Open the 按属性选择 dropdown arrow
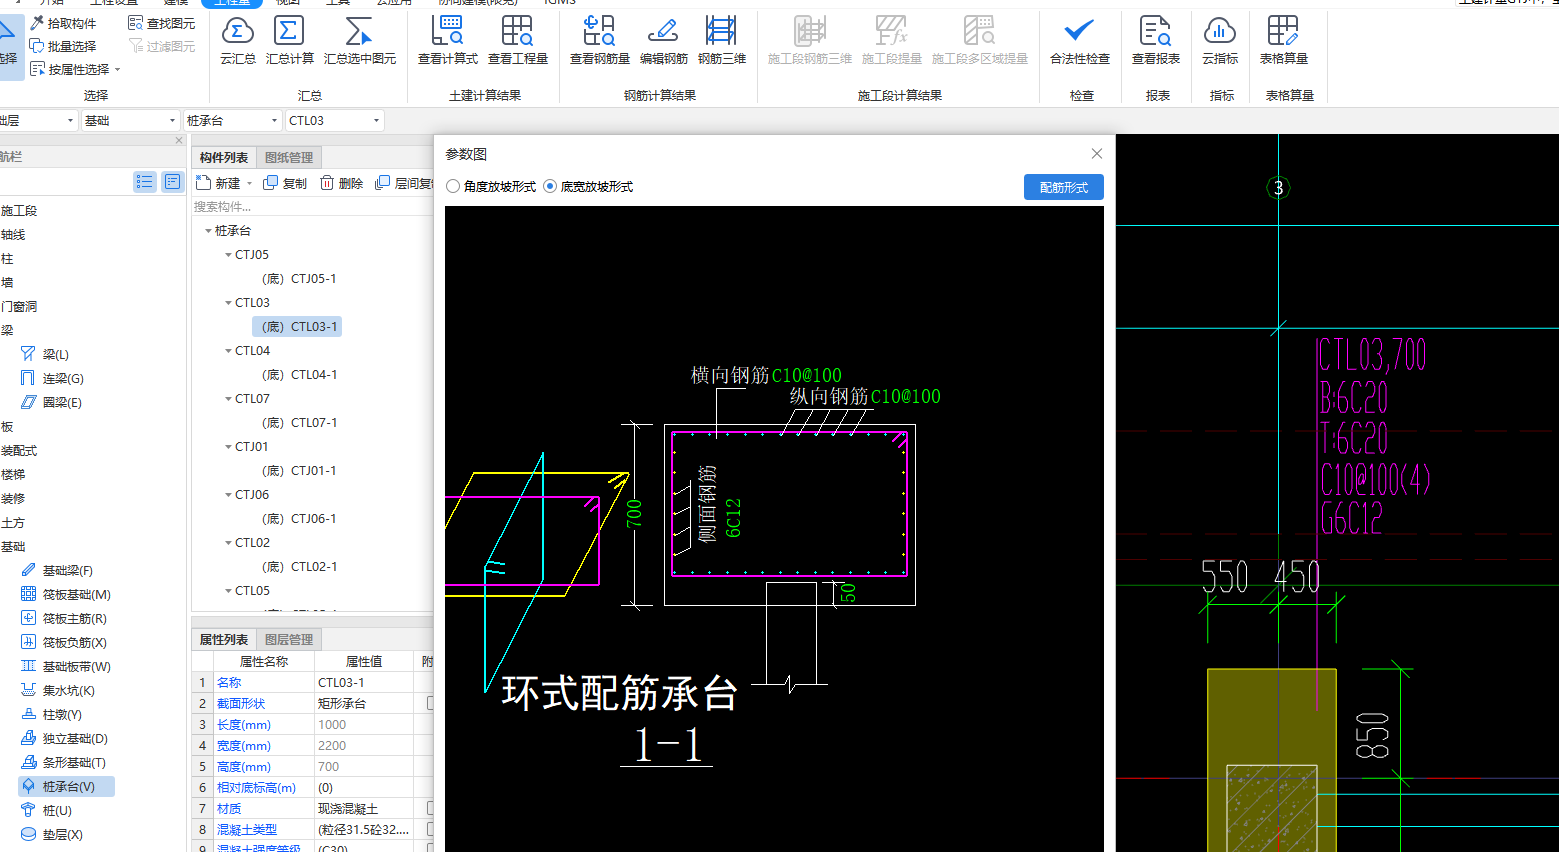Screen dimensions: 1559x852 click(118, 70)
